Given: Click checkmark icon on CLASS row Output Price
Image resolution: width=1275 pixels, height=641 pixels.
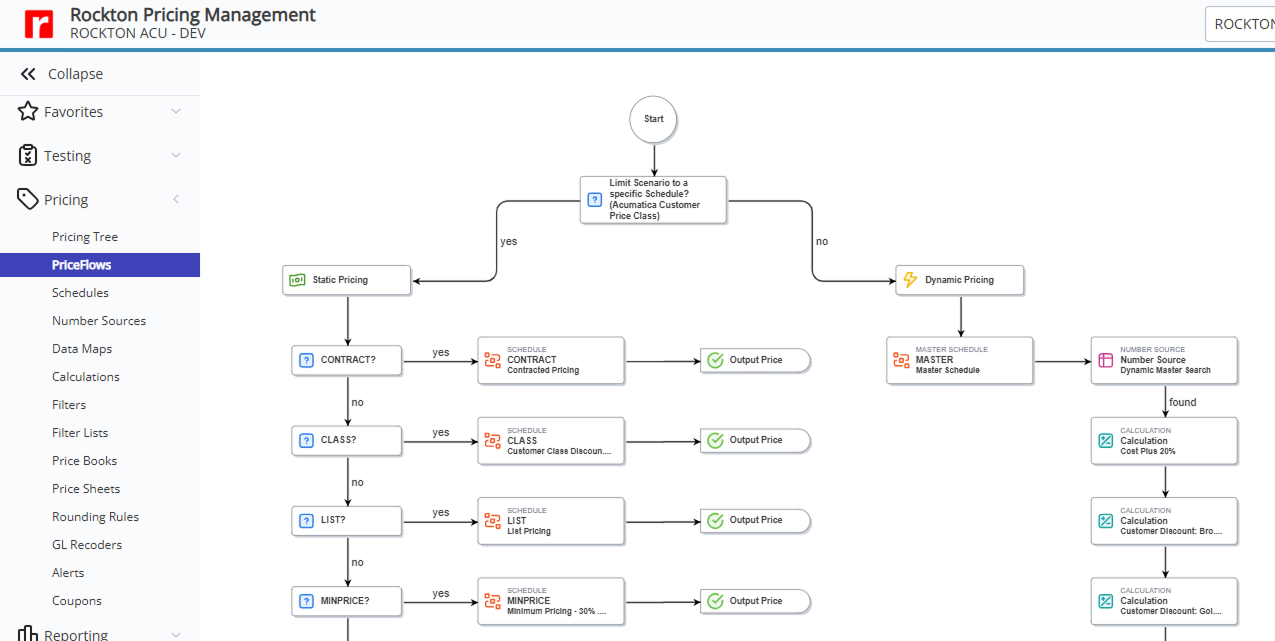Looking at the screenshot, I should pos(715,440).
